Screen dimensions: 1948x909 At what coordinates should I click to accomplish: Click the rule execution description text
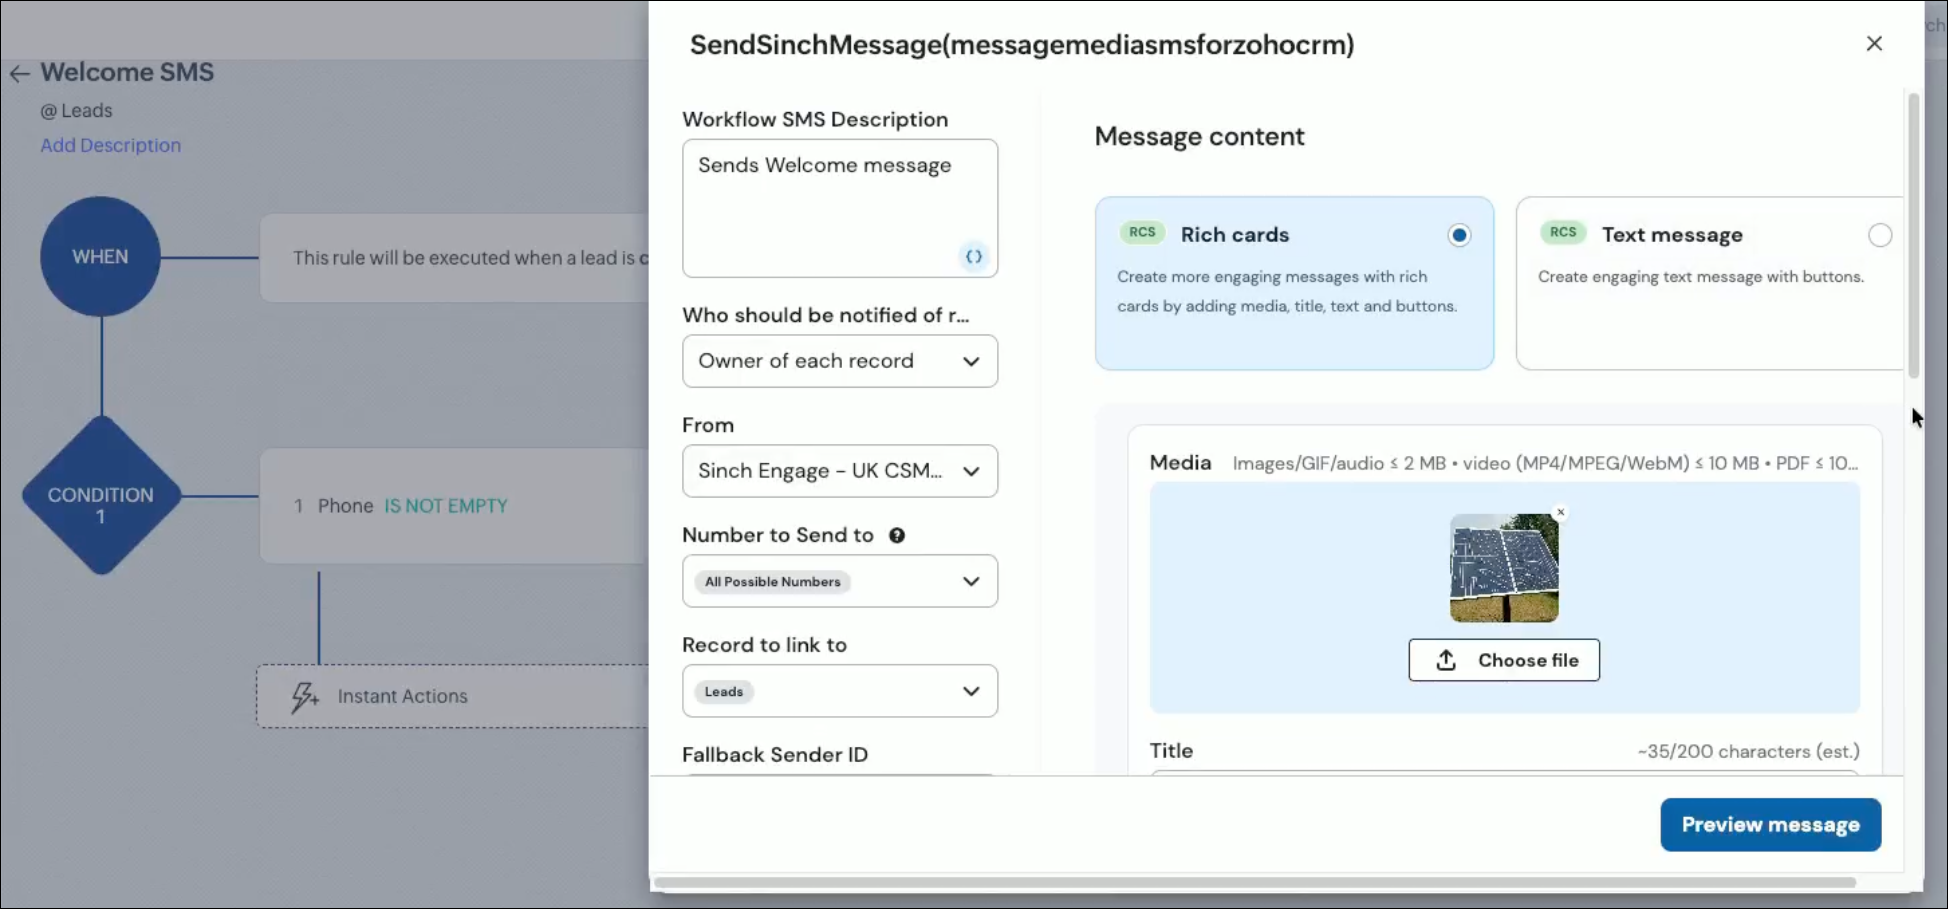(470, 258)
